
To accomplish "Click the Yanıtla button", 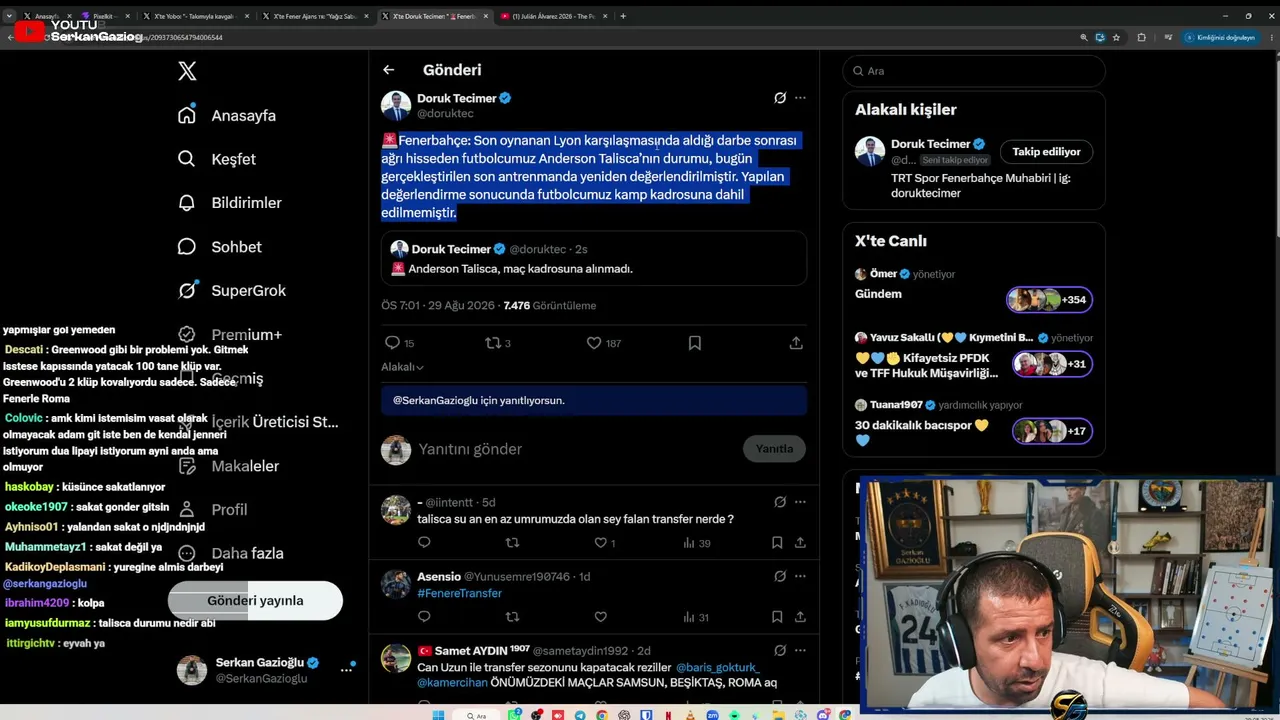I will (x=774, y=449).
